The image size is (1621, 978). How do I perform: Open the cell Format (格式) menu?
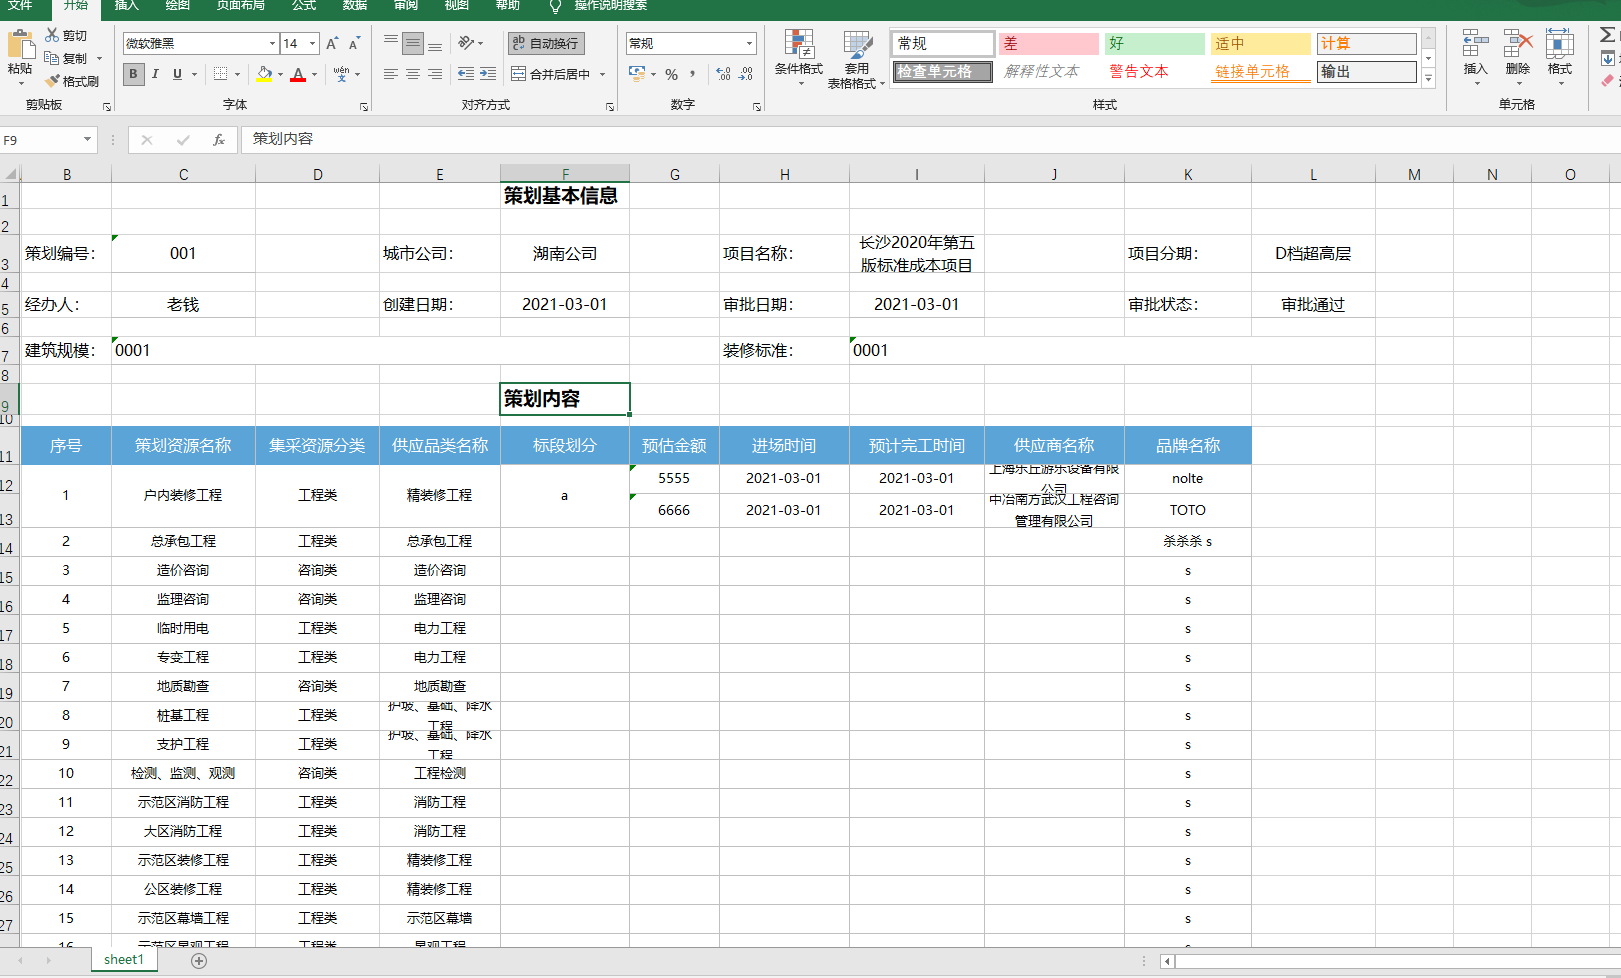pos(1559,57)
